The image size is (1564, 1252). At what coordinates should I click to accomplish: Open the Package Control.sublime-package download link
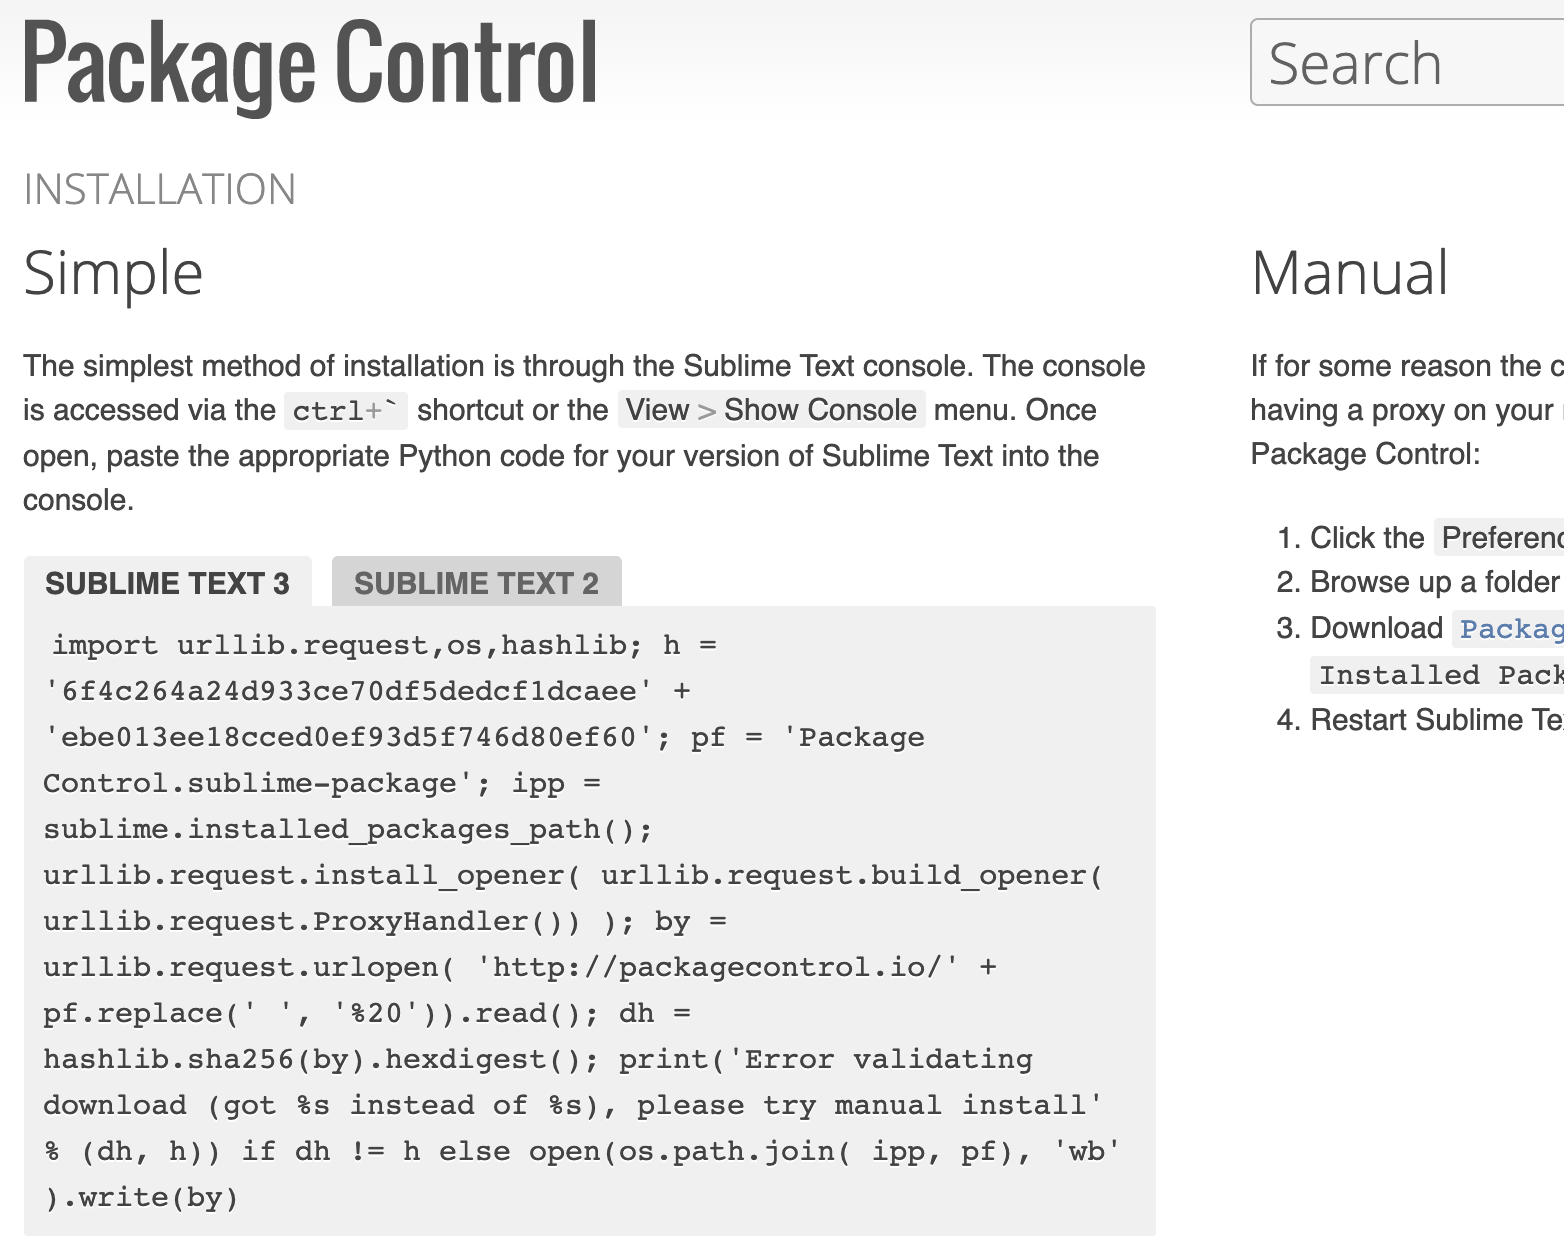point(1510,629)
